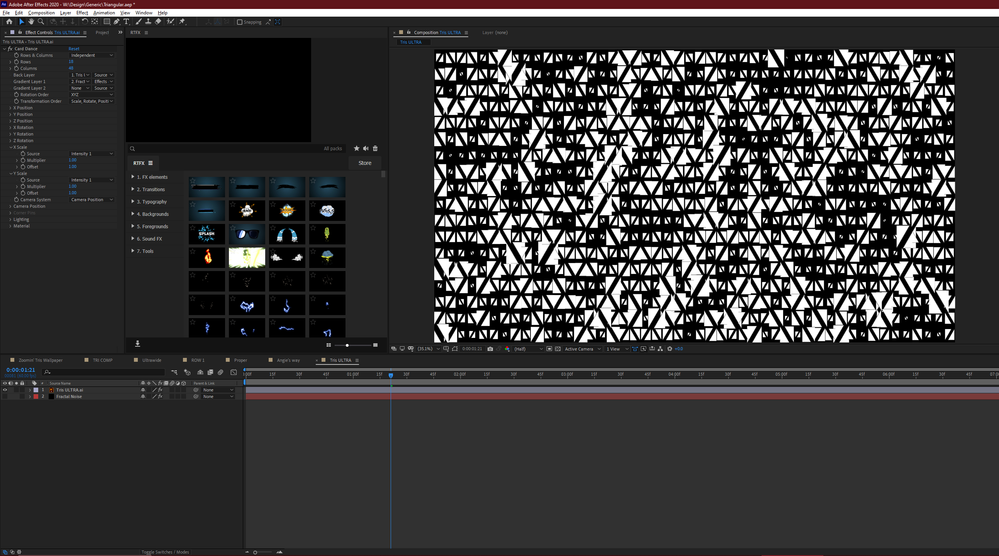This screenshot has height=556, width=999.
Task: Toggle fx switch on Tris ULTRA.ai layer
Action: pyautogui.click(x=160, y=390)
